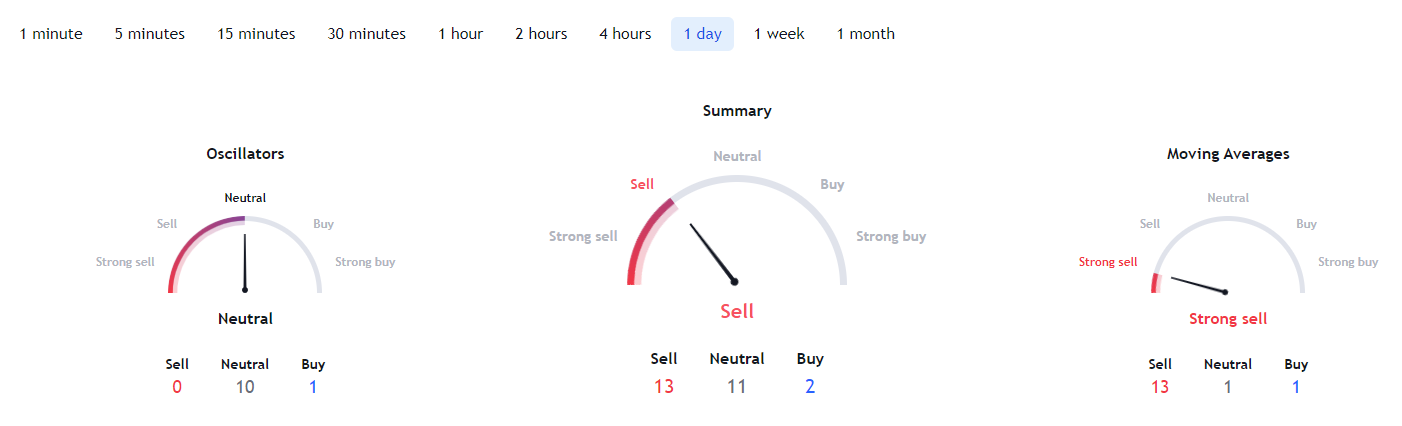
Task: Switch to 1 week timeframe
Action: (x=779, y=34)
